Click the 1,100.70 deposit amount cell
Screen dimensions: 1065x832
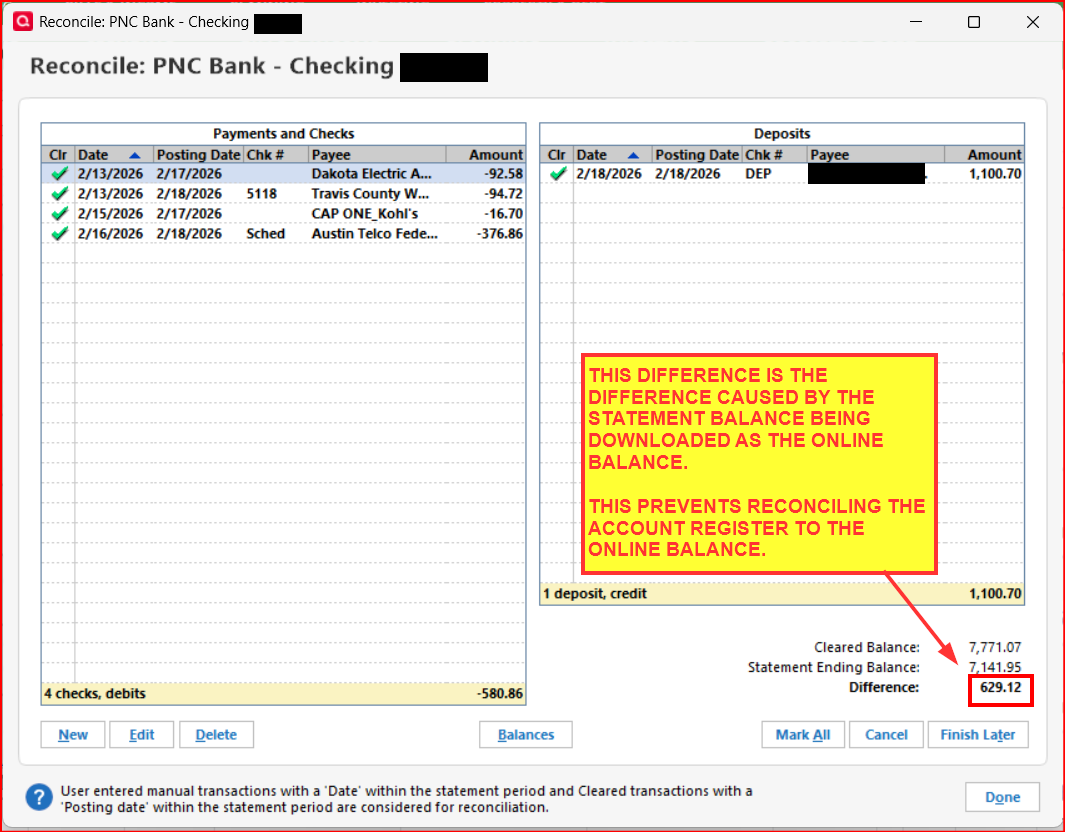[x=995, y=174]
